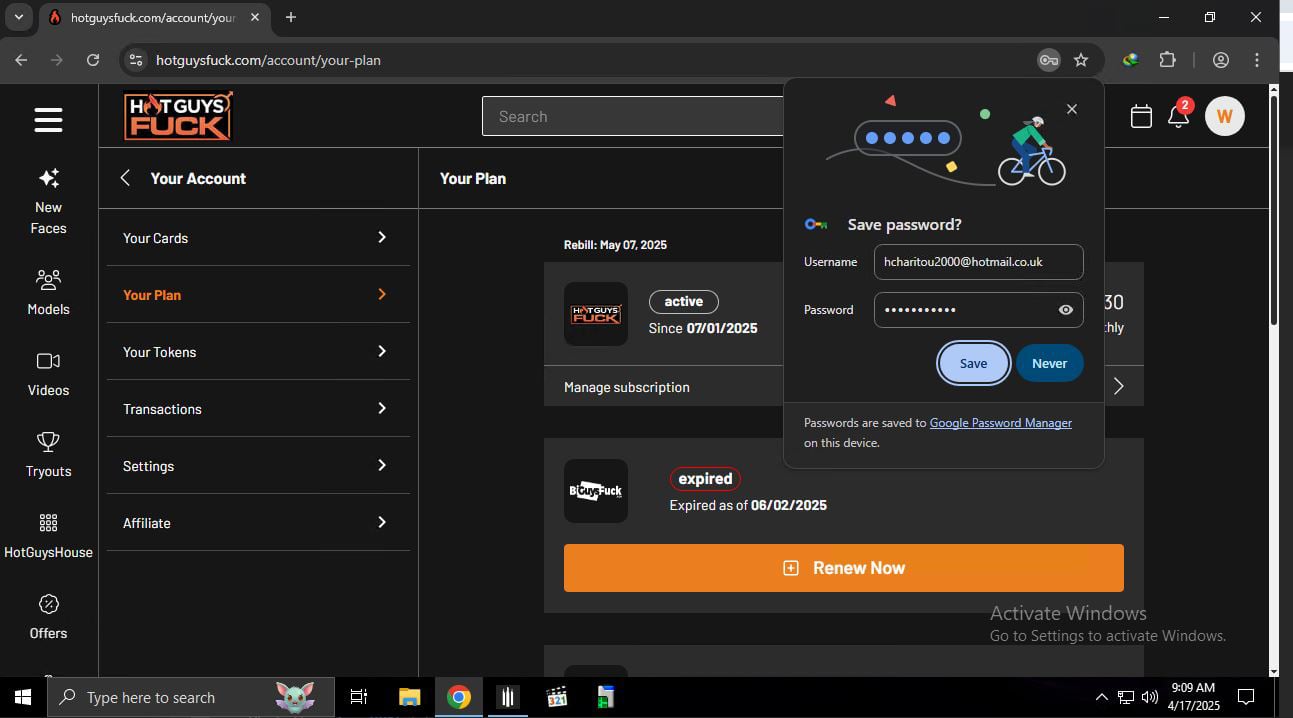The width and height of the screenshot is (1293, 718).
Task: Select Your Plan in account menu
Action: point(258,295)
